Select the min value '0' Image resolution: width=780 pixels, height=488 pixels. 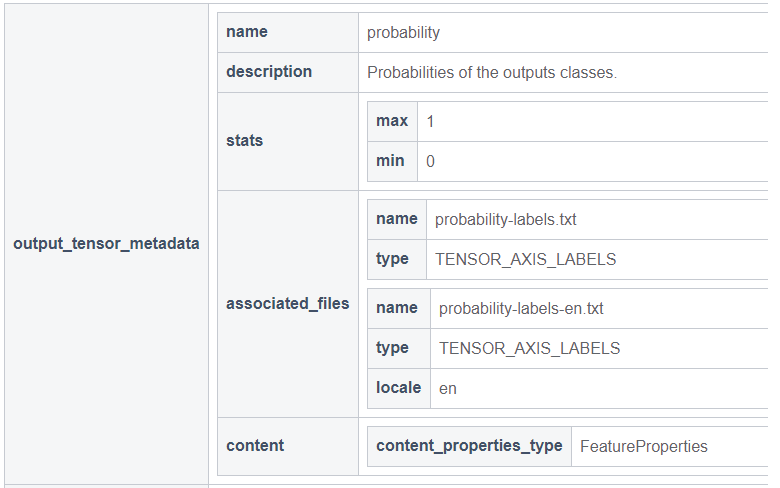(x=431, y=161)
